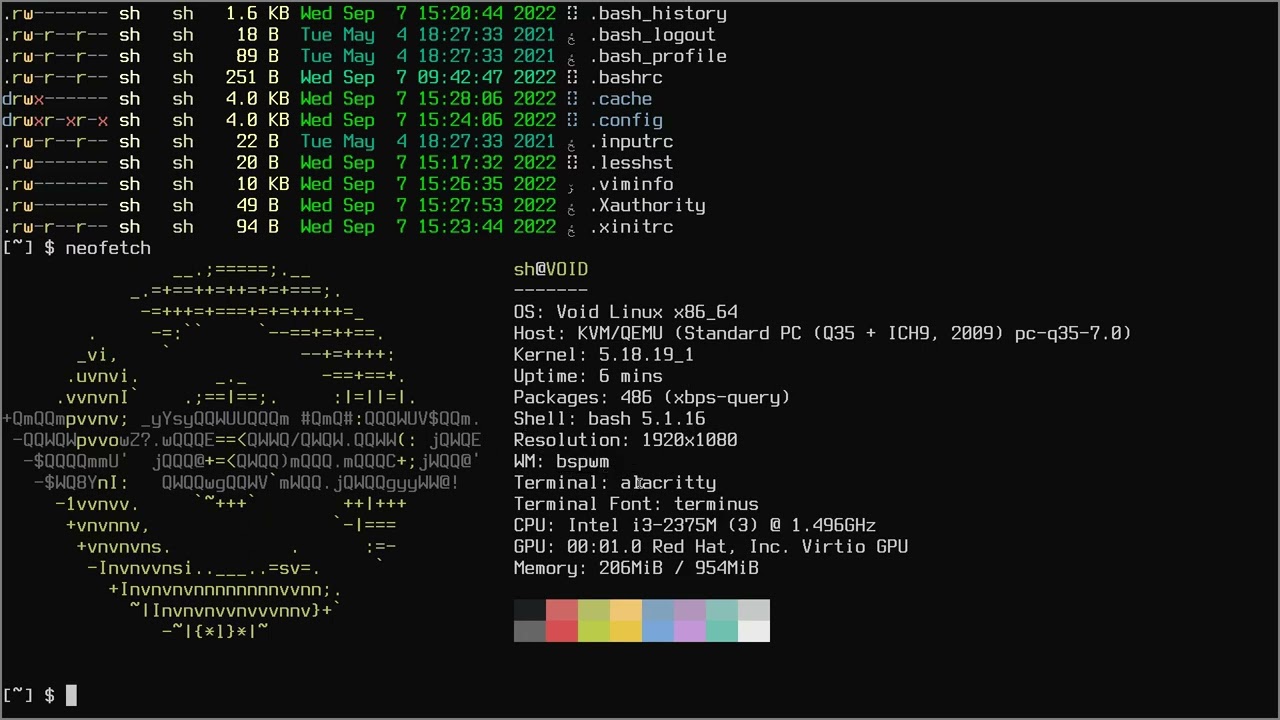Click the dark gray swatch in lower palette row
Screen dimensions: 1280x720
530,631
